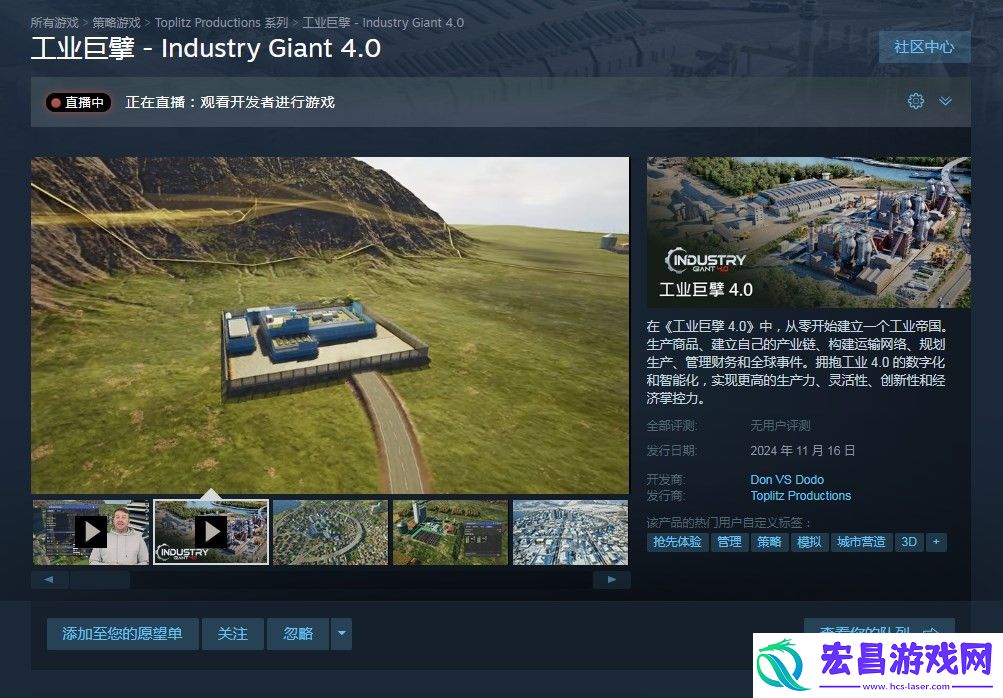This screenshot has height=698, width=1003.
Task: Click the 无用户评测 reviews text
Action: point(780,425)
